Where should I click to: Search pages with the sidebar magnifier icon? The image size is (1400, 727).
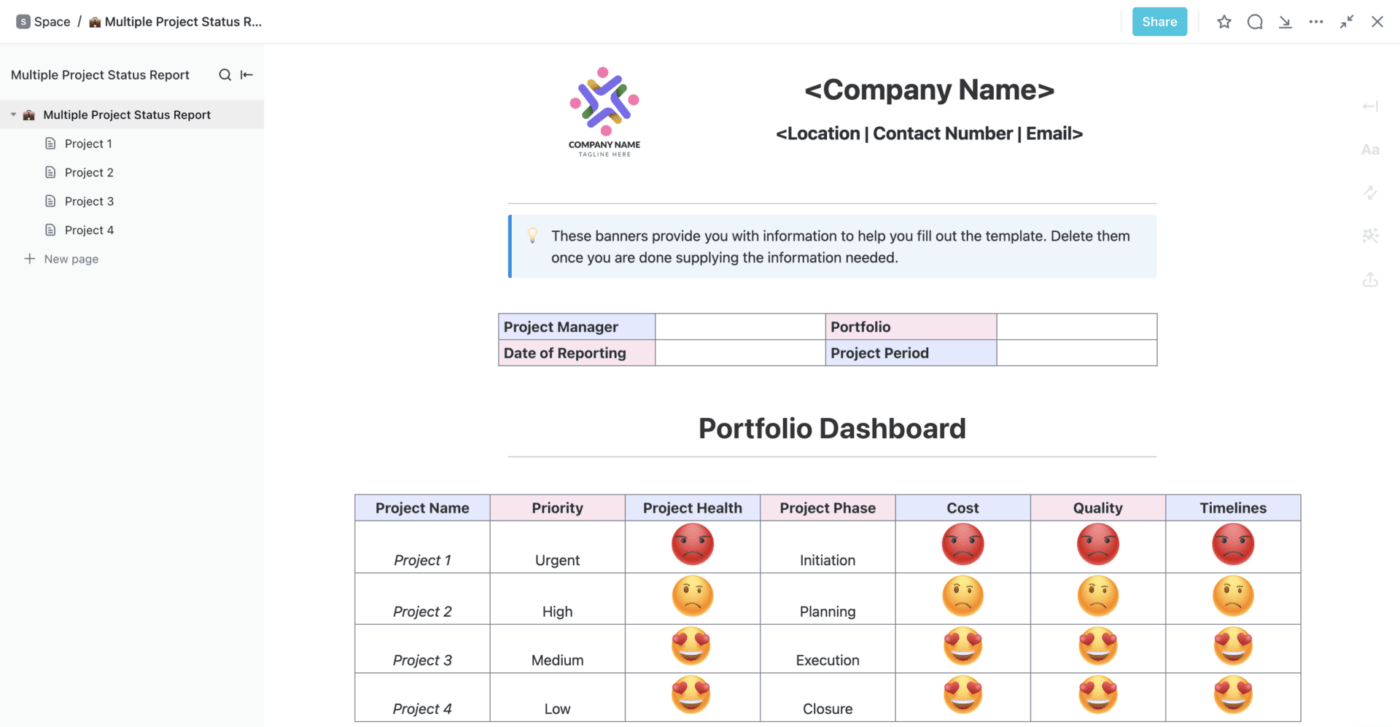click(225, 75)
